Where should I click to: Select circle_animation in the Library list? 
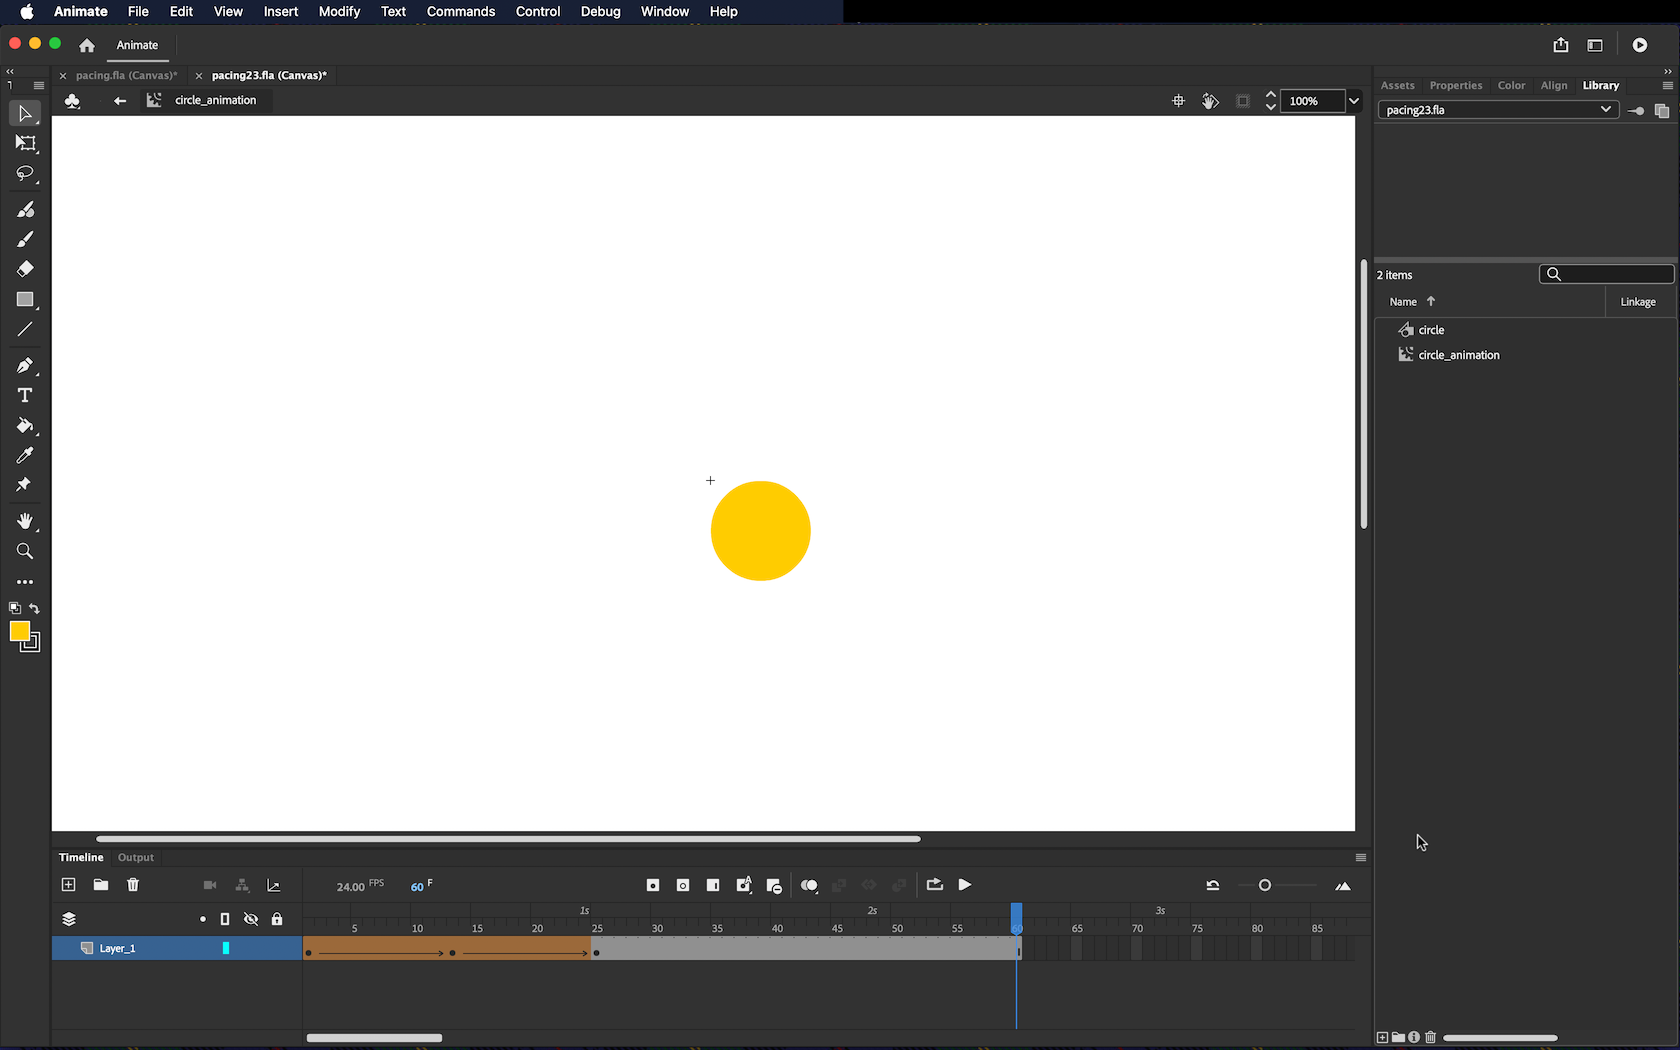[1458, 355]
